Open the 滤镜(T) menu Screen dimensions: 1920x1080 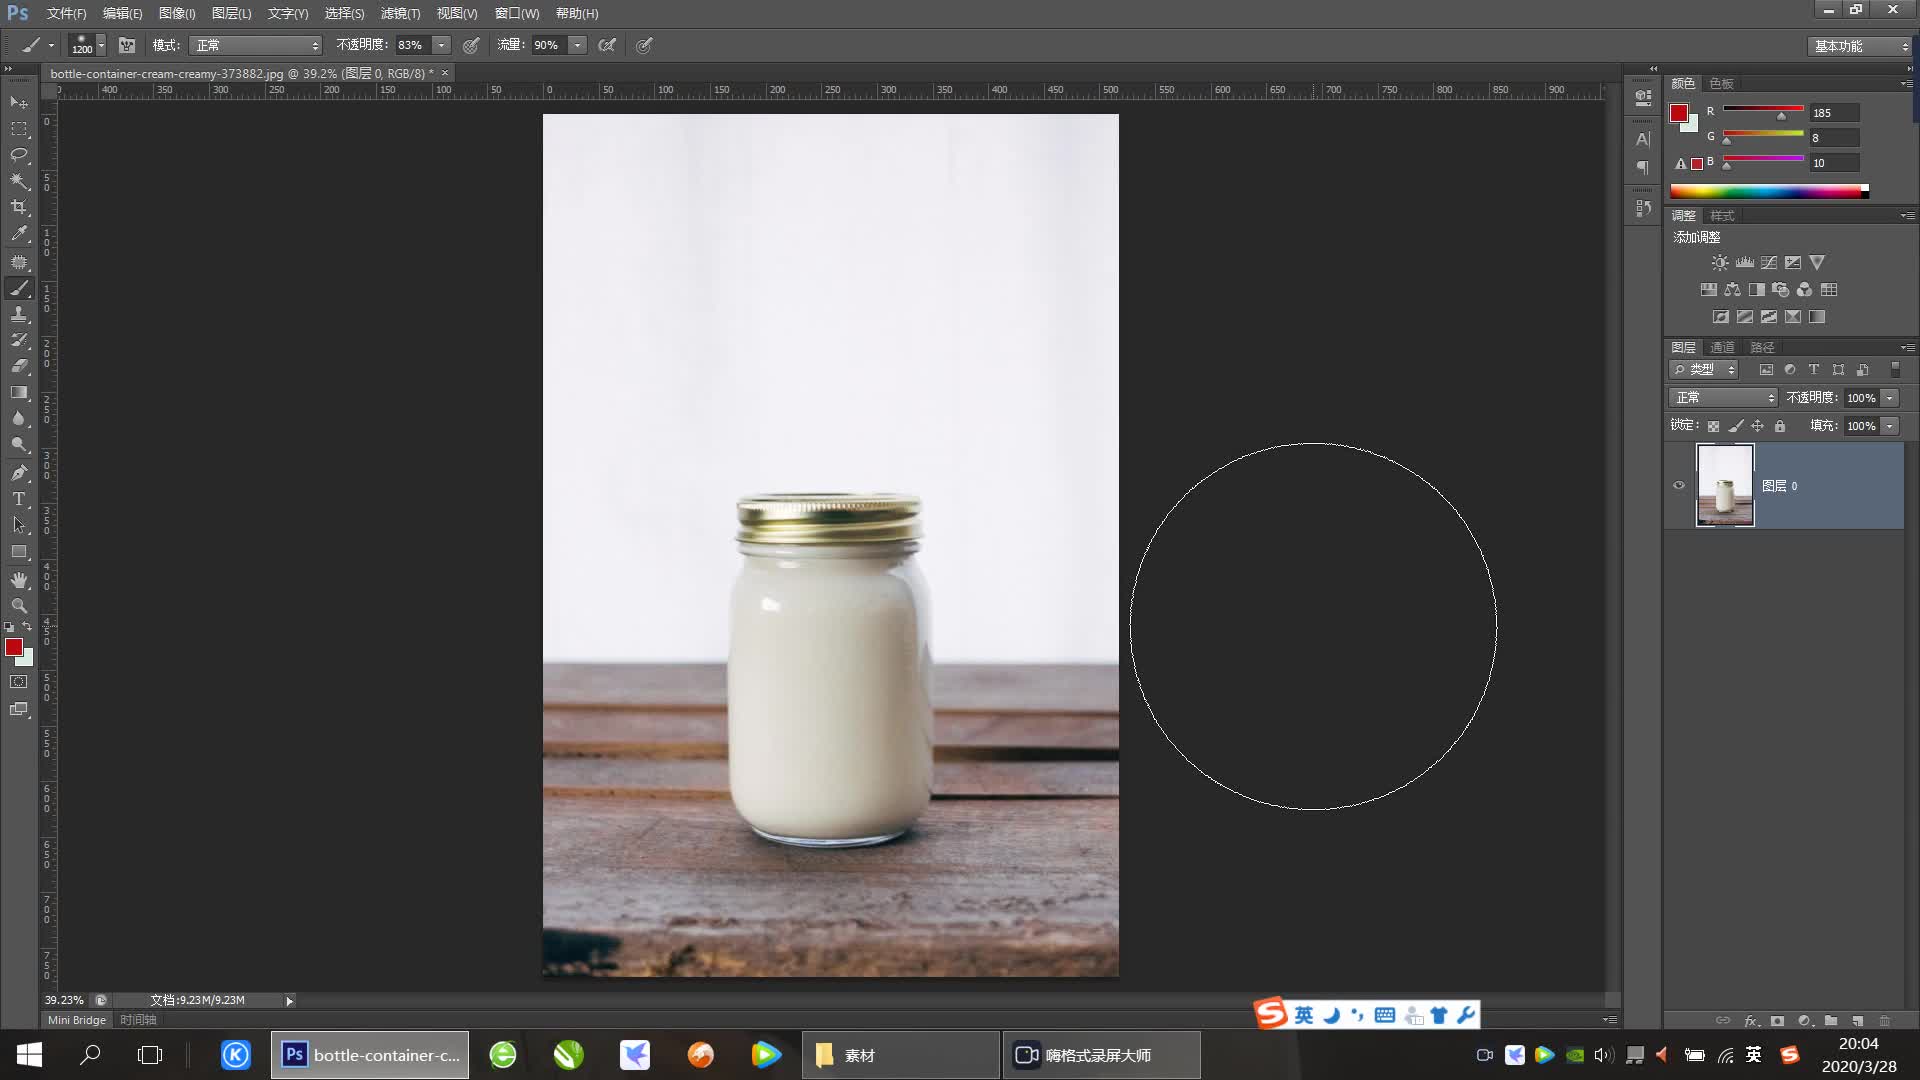tap(400, 13)
